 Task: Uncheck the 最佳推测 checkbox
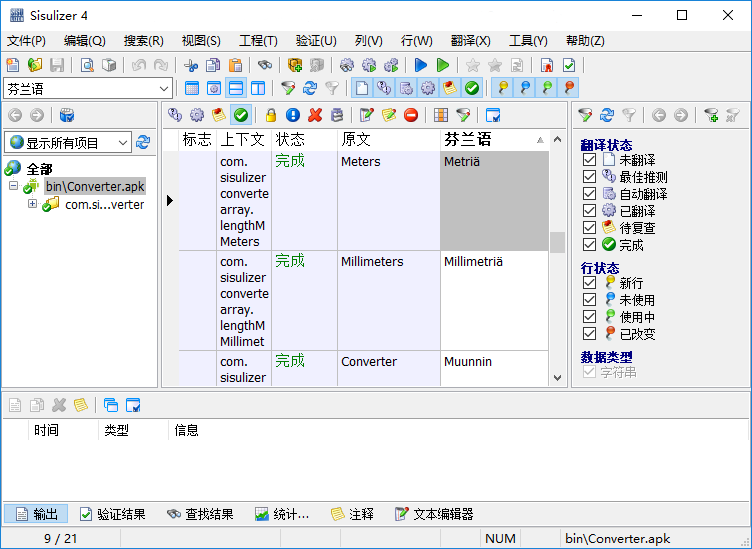tap(589, 176)
